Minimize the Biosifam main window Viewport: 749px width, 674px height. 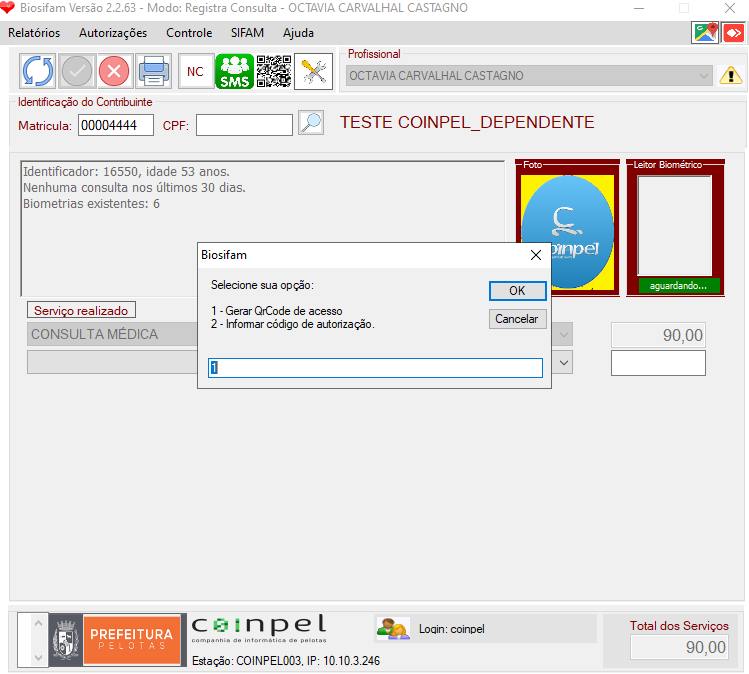coord(639,8)
